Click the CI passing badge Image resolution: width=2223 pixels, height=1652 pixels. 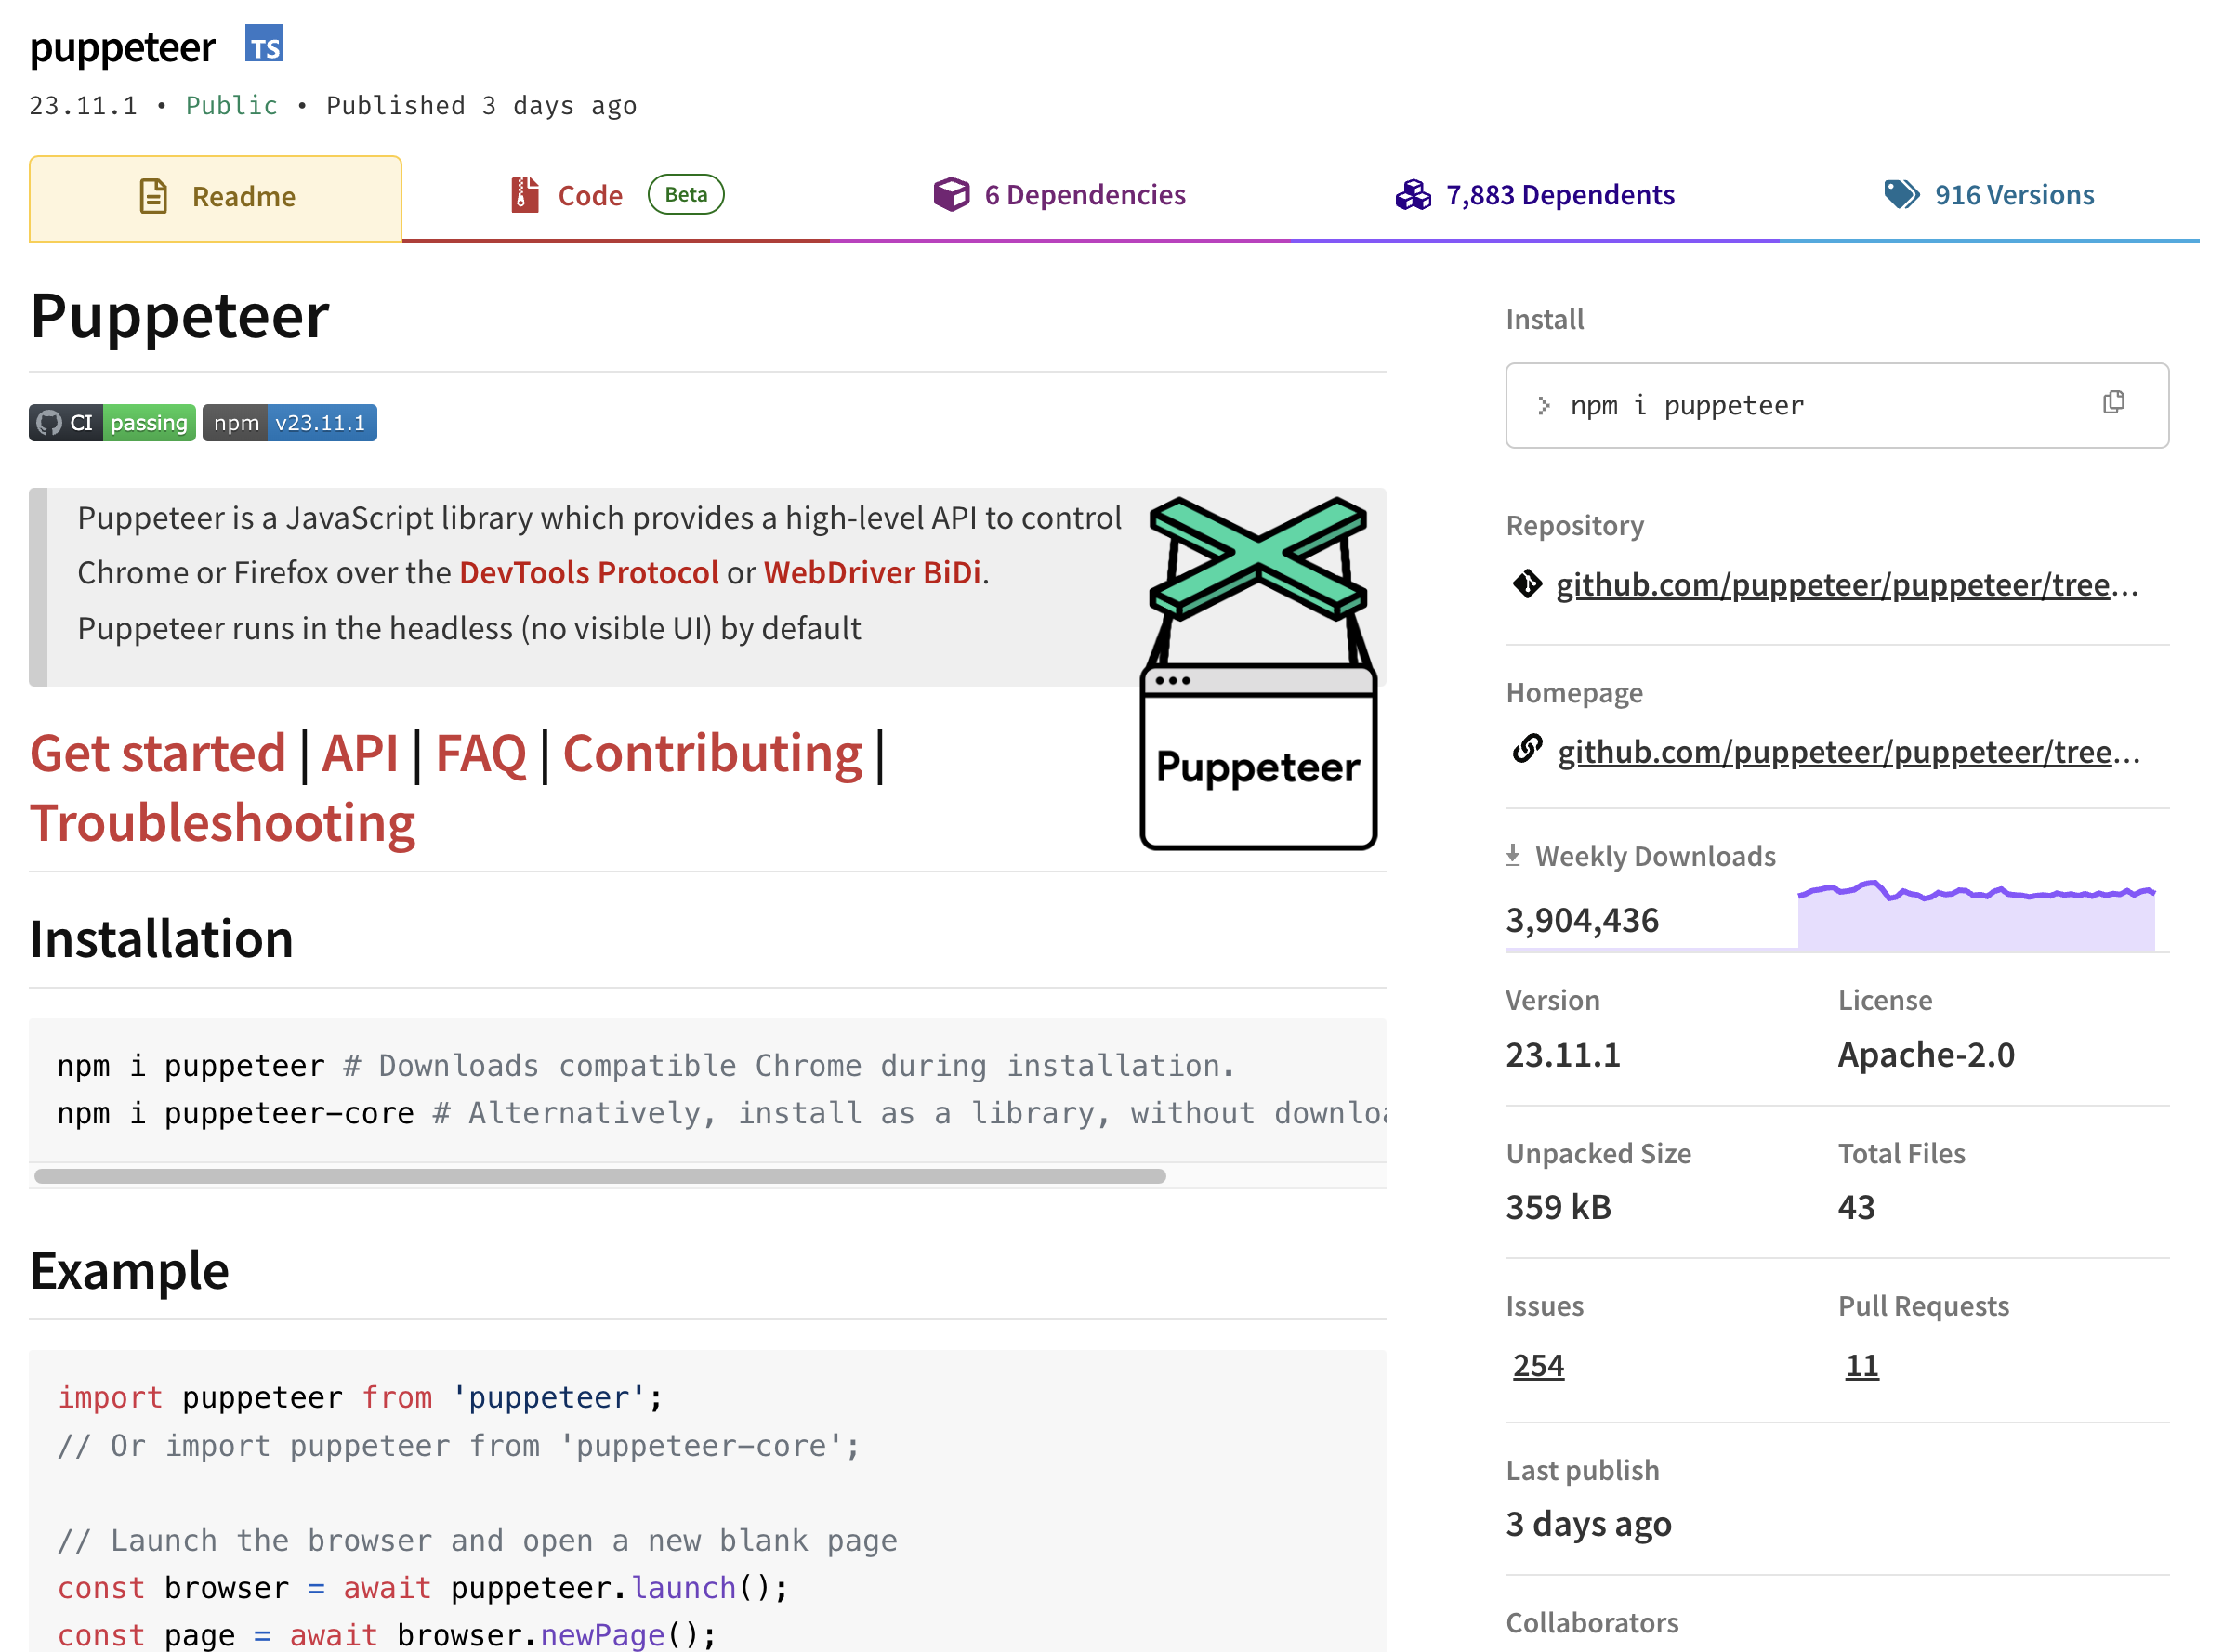pyautogui.click(x=112, y=423)
